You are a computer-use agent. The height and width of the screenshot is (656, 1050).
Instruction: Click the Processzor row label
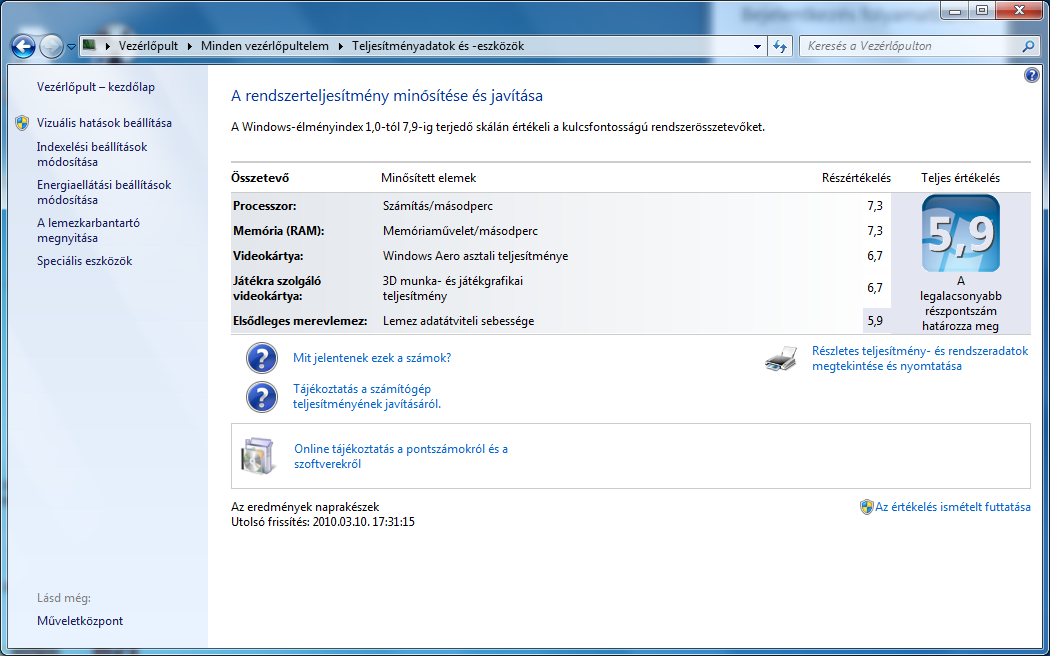tap(265, 206)
